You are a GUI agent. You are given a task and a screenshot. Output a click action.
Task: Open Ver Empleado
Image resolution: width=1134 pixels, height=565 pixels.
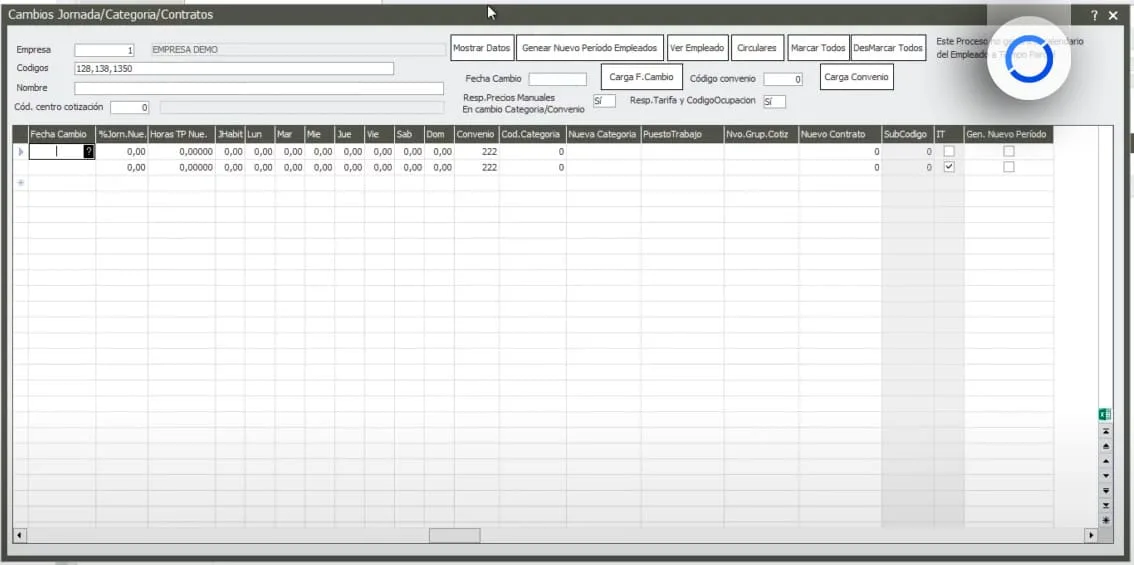(x=697, y=48)
